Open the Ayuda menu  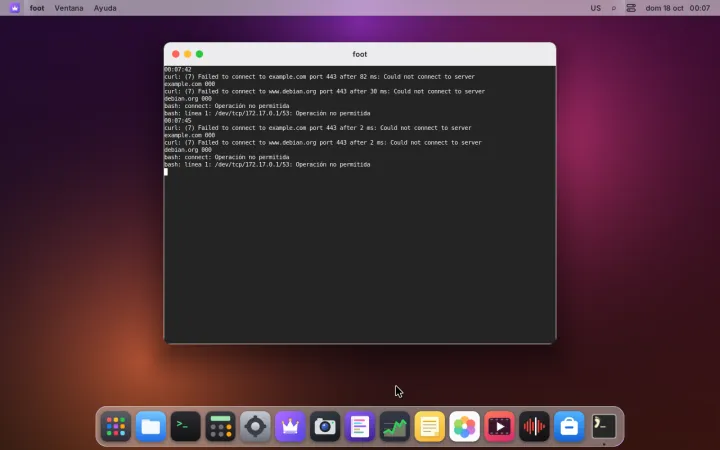[x=105, y=8]
